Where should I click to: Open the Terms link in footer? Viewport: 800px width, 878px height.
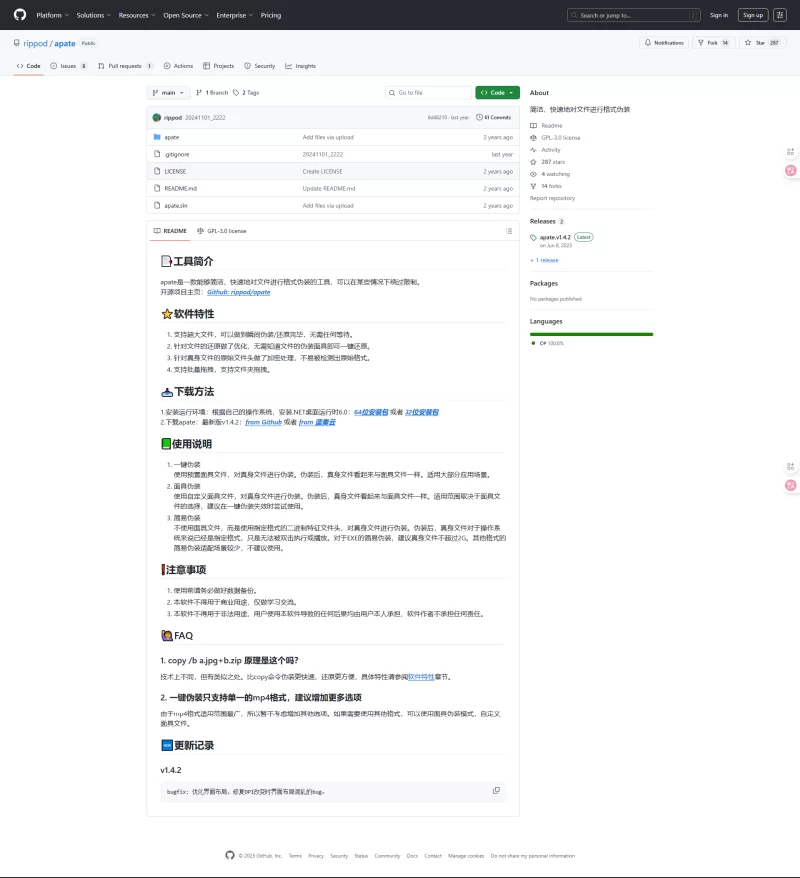[x=295, y=856]
